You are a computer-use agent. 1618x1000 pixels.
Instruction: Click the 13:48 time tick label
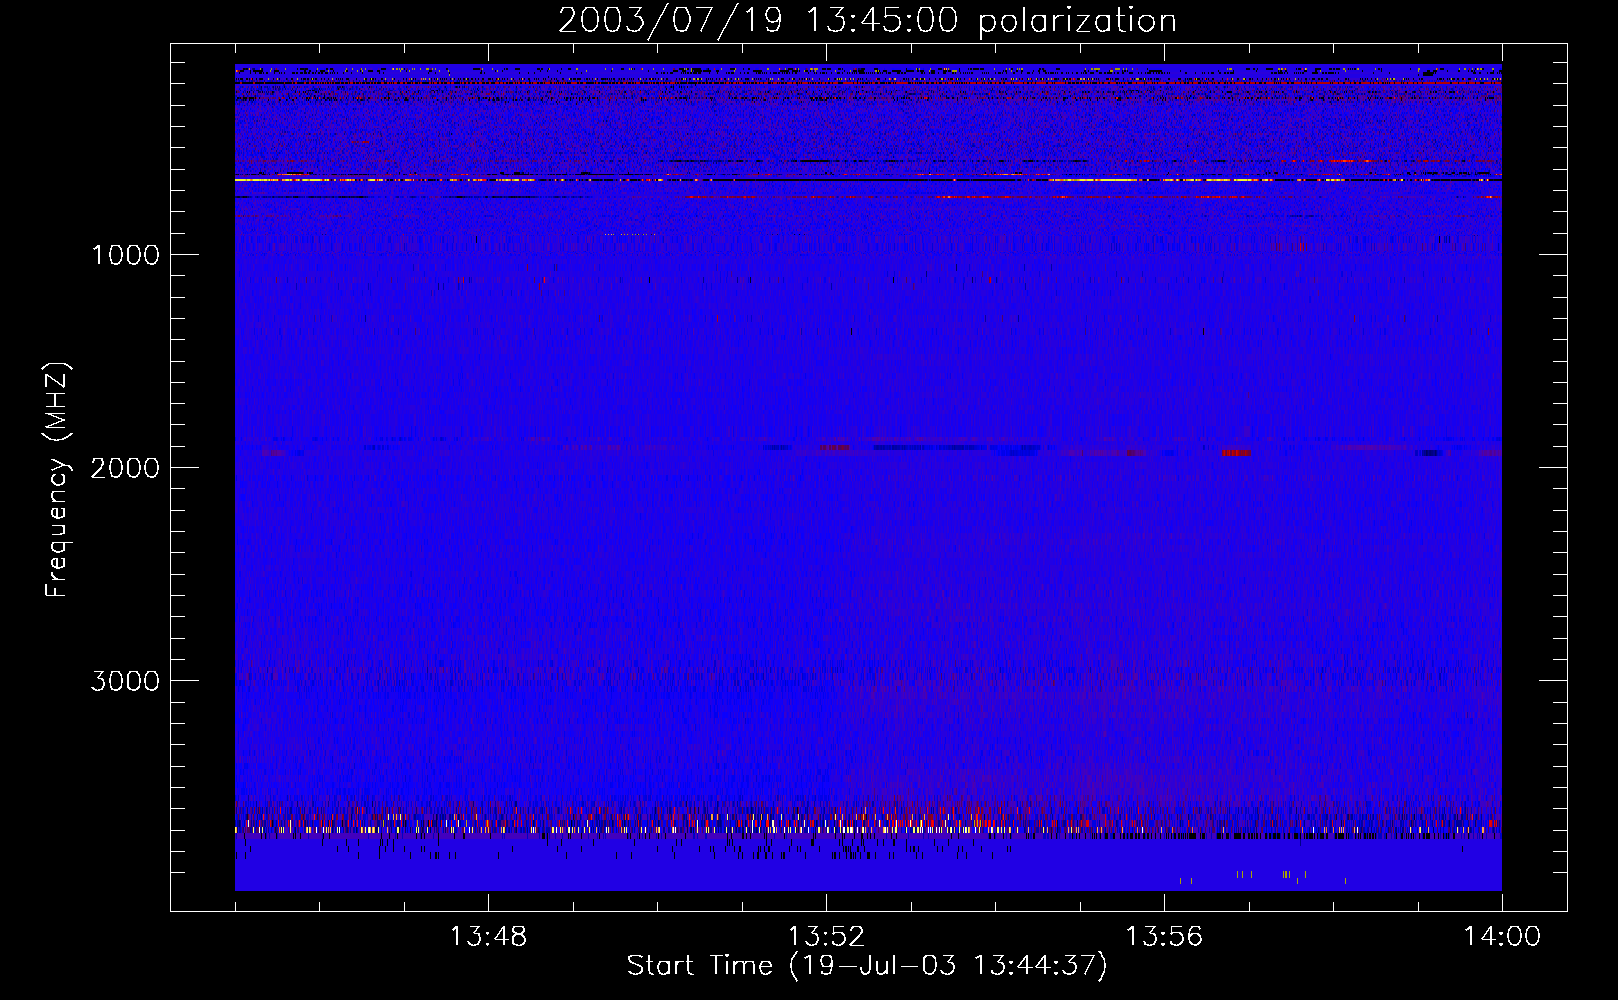tap(488, 937)
